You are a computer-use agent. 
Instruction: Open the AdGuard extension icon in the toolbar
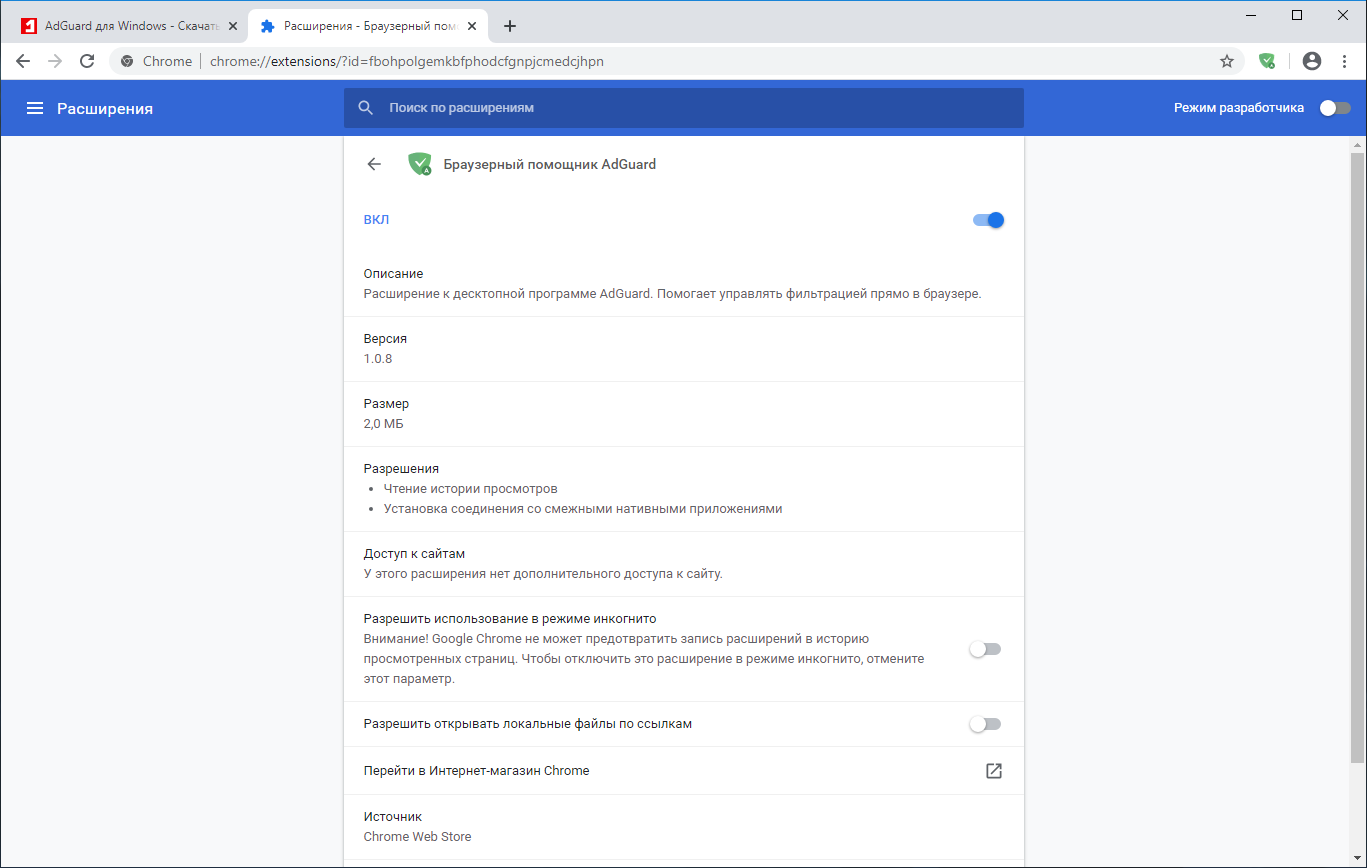pyautogui.click(x=1267, y=61)
